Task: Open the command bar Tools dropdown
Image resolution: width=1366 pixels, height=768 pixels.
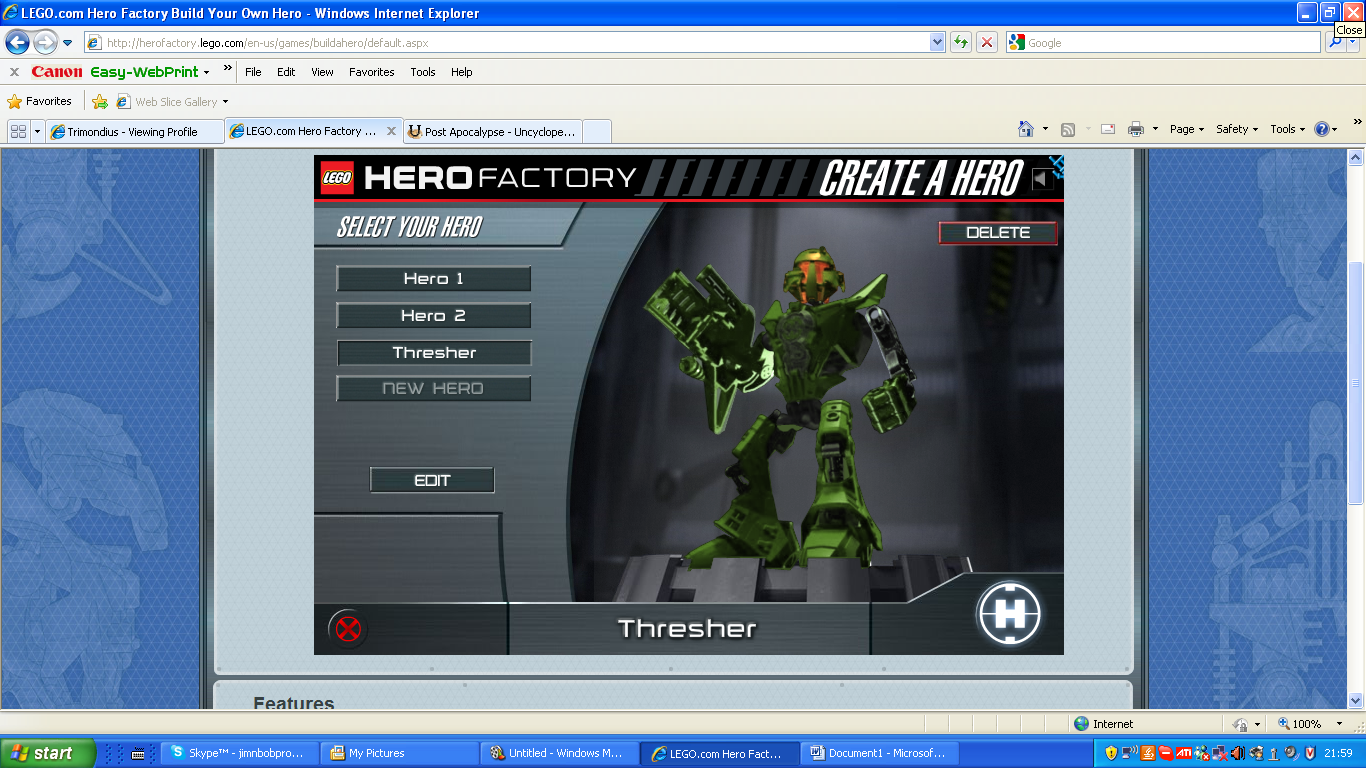Action: pos(1287,129)
